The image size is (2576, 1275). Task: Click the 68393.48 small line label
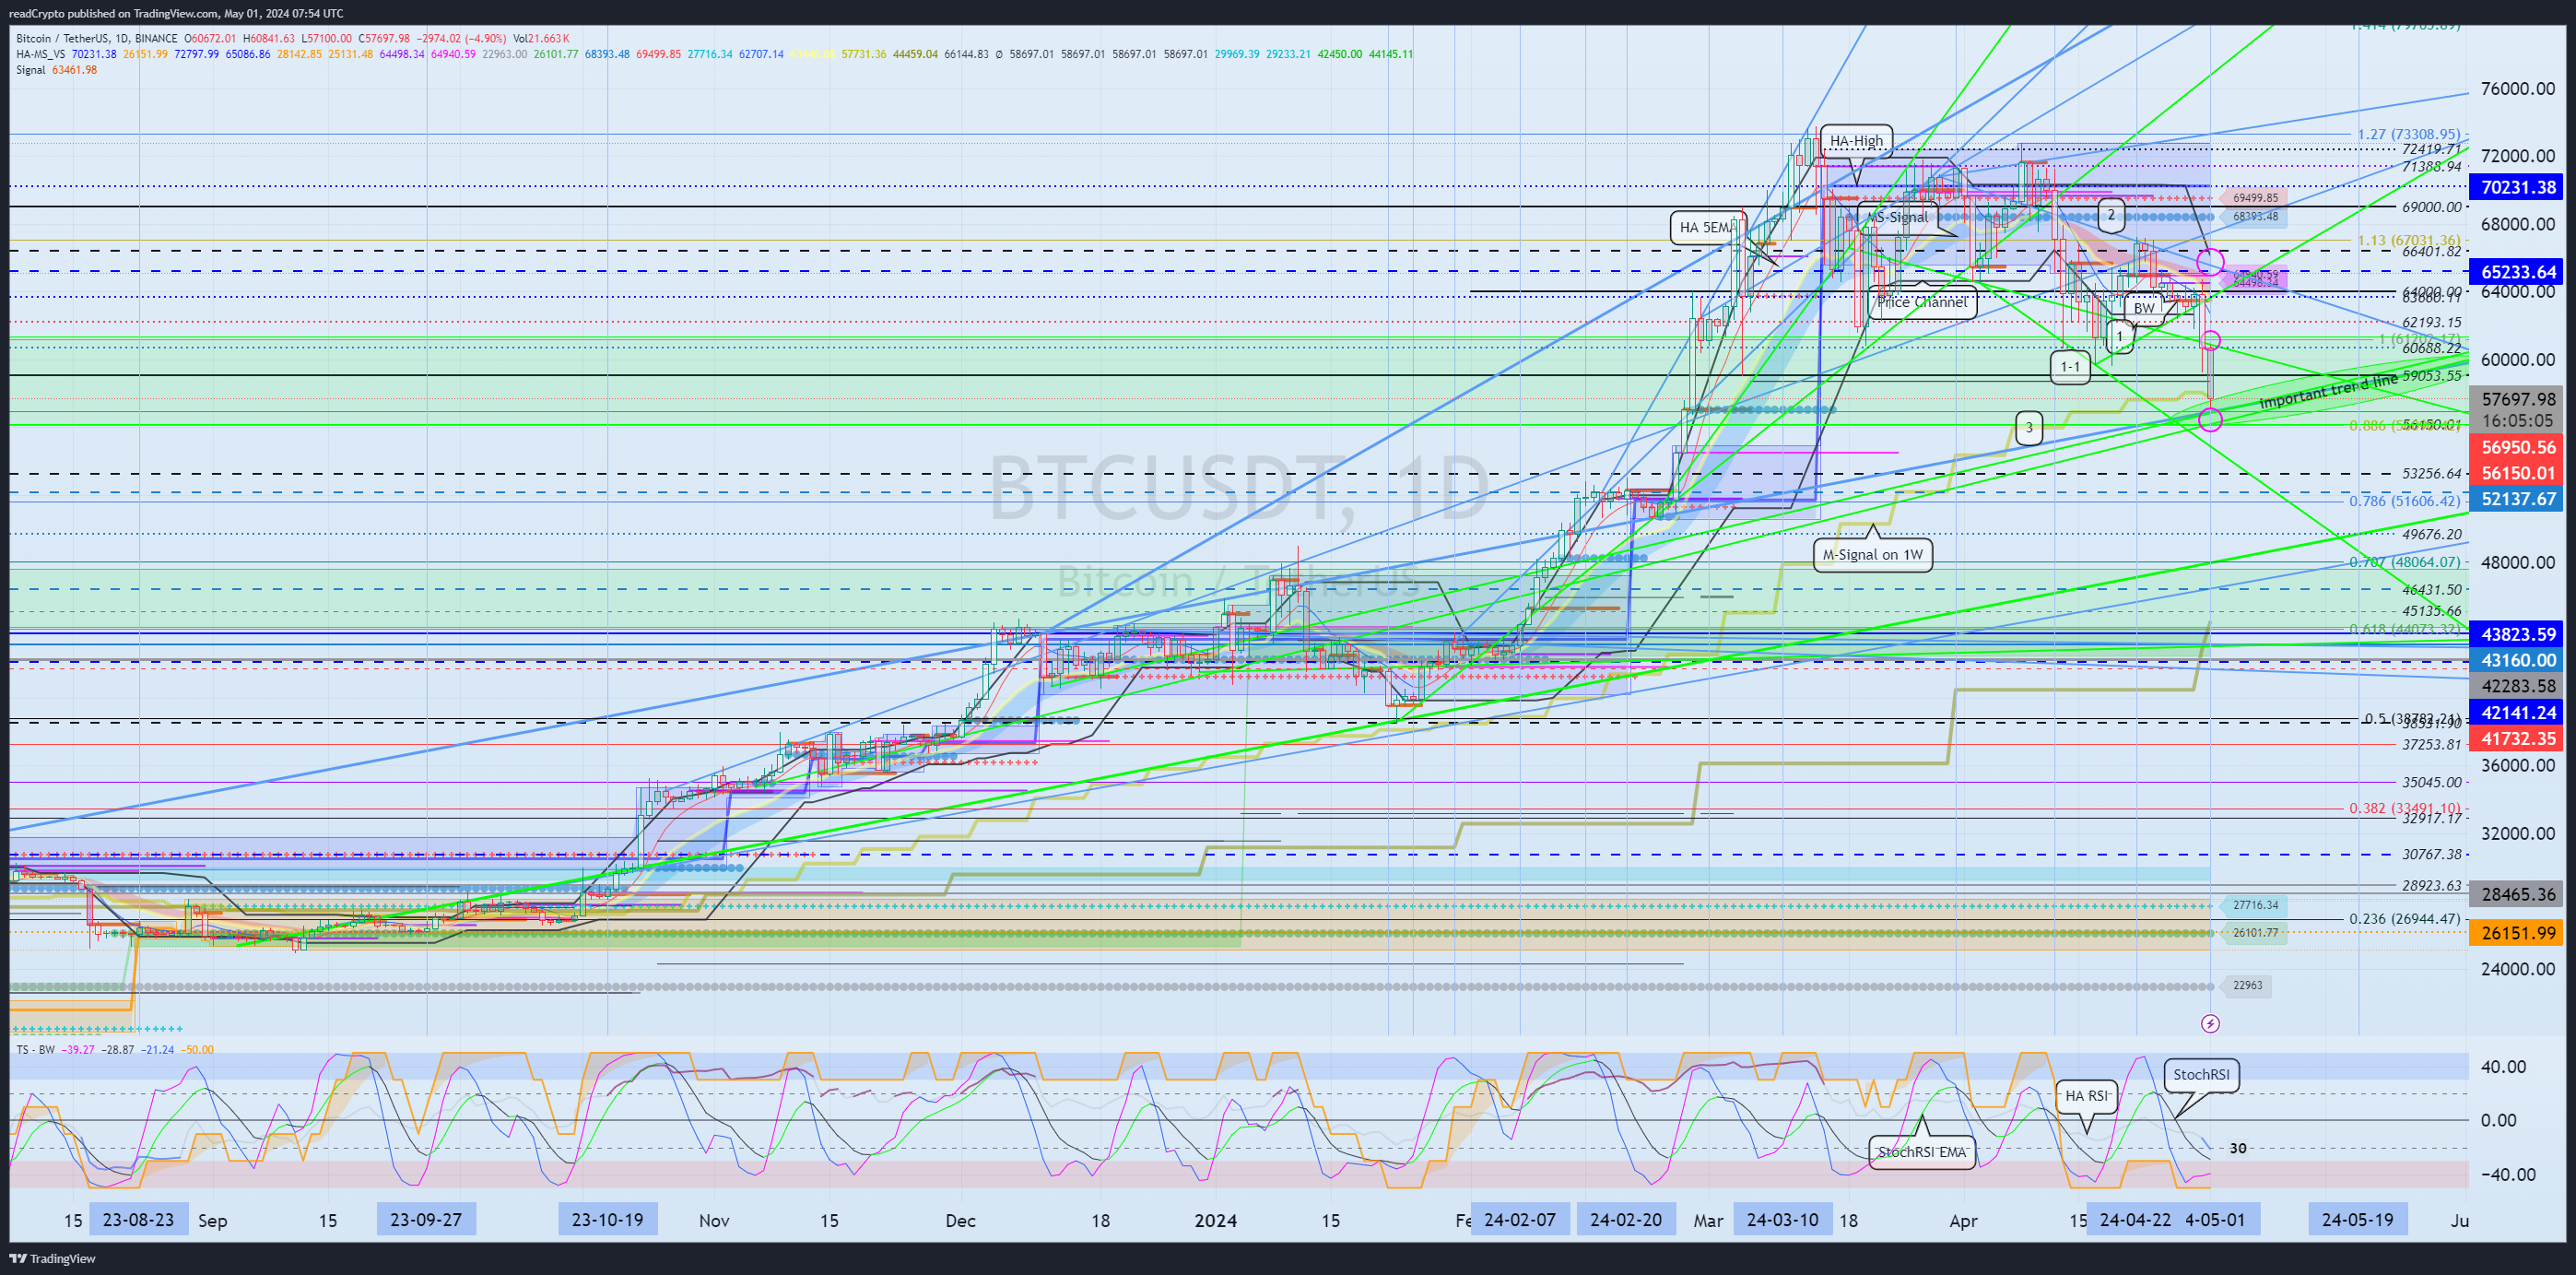[x=2256, y=217]
